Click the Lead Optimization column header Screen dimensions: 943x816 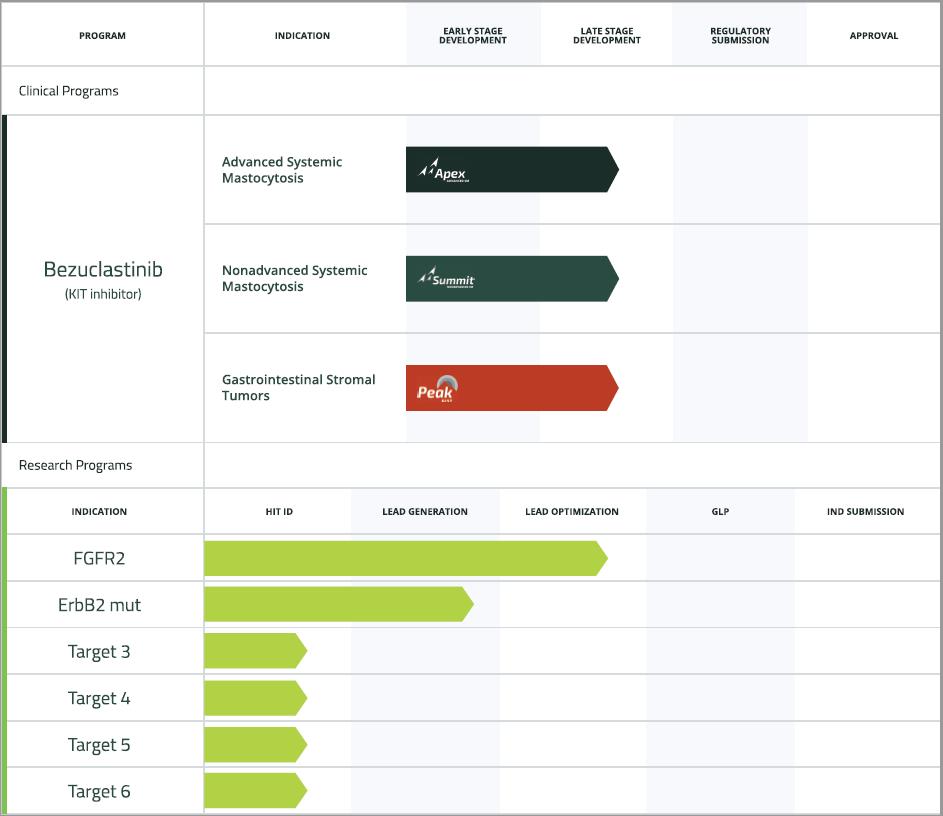click(x=572, y=512)
